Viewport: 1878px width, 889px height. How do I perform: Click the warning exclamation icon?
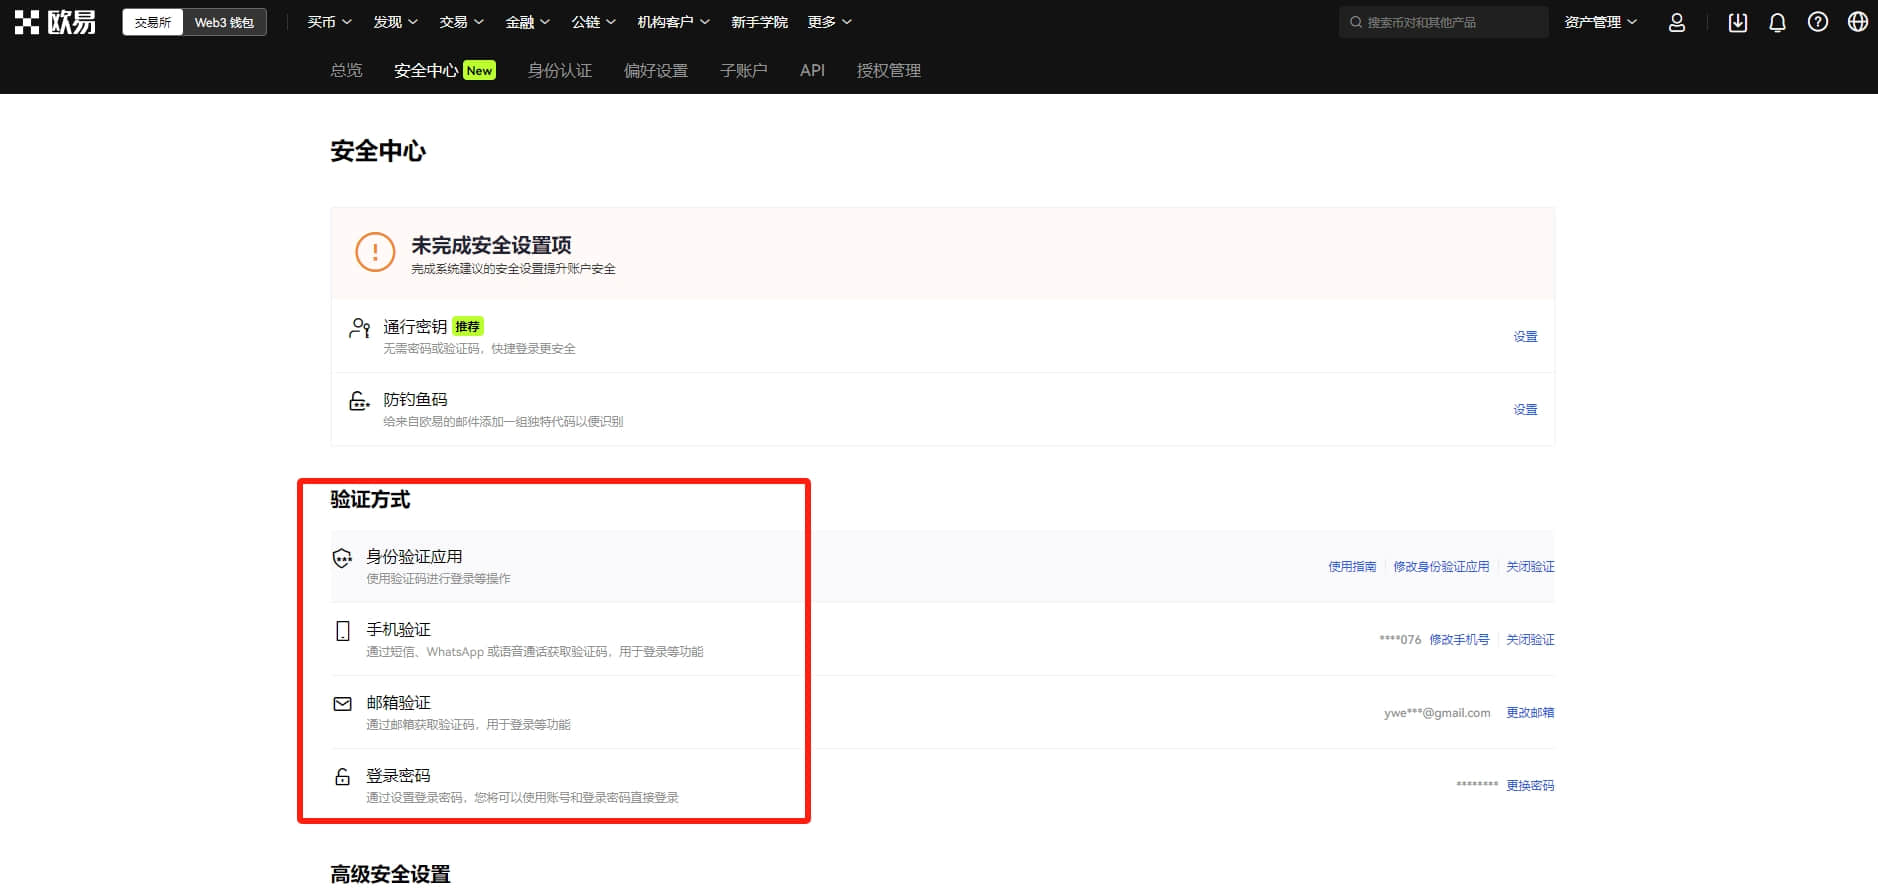pyautogui.click(x=375, y=252)
